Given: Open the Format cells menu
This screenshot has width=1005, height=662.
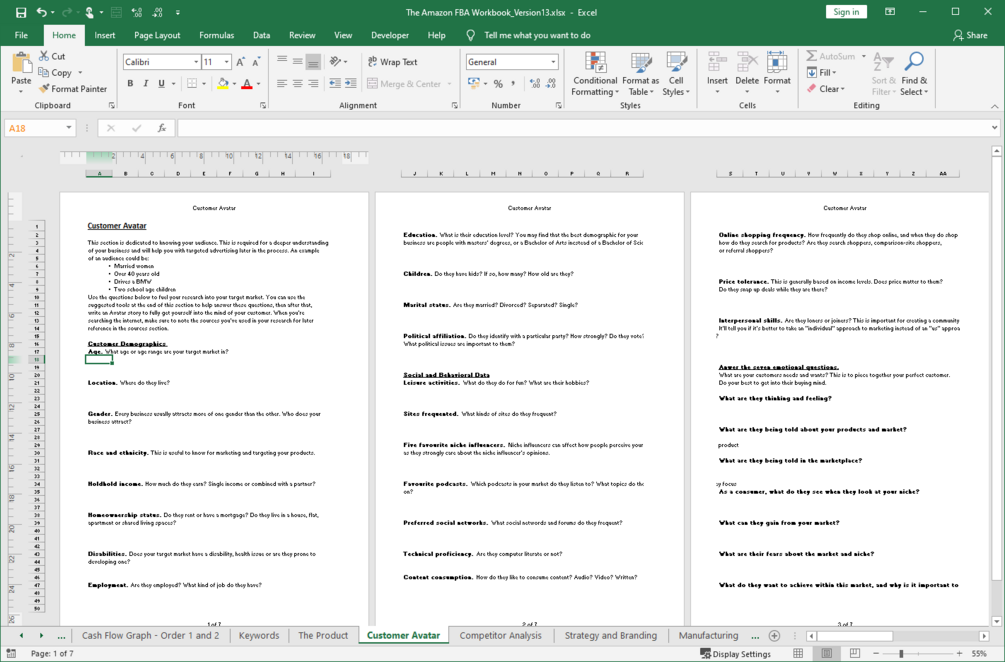Looking at the screenshot, I should tap(777, 74).
